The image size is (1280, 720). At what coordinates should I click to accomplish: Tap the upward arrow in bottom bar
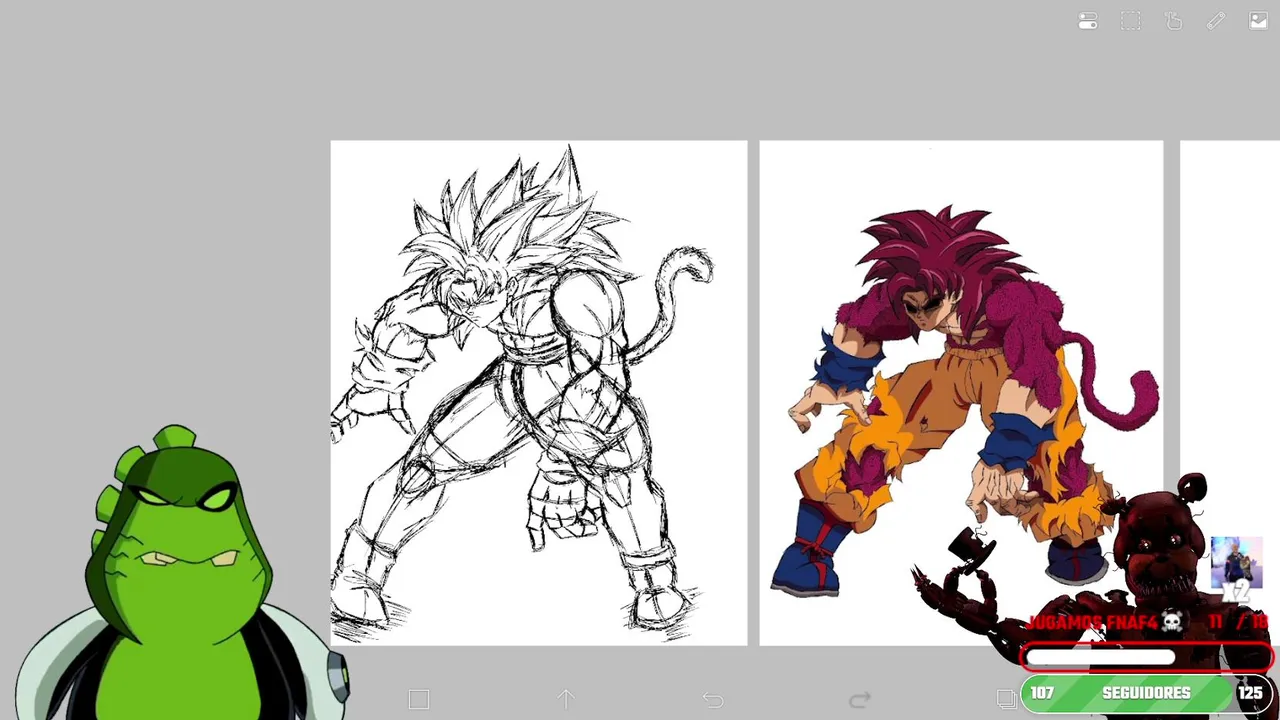566,700
